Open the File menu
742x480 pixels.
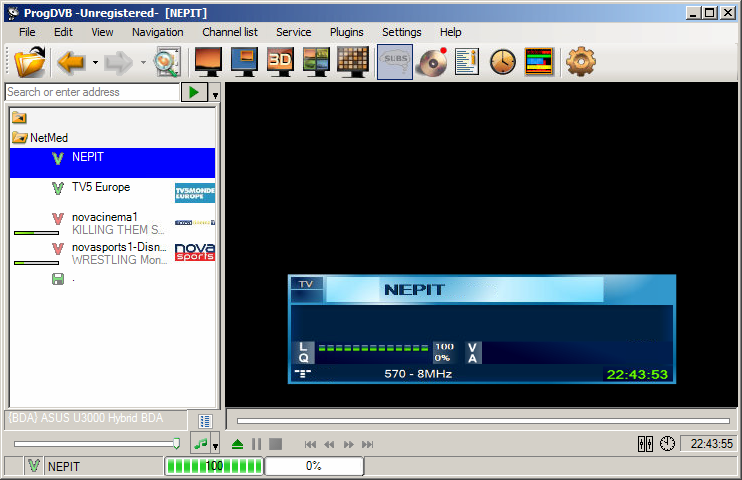click(27, 32)
